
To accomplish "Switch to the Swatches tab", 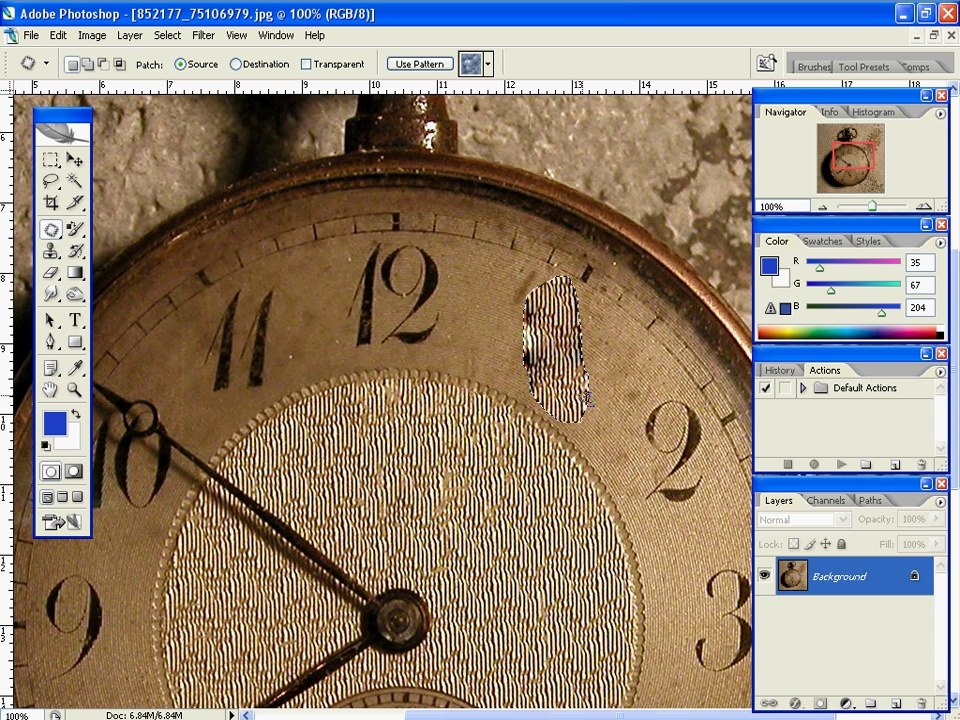I will click(x=822, y=241).
